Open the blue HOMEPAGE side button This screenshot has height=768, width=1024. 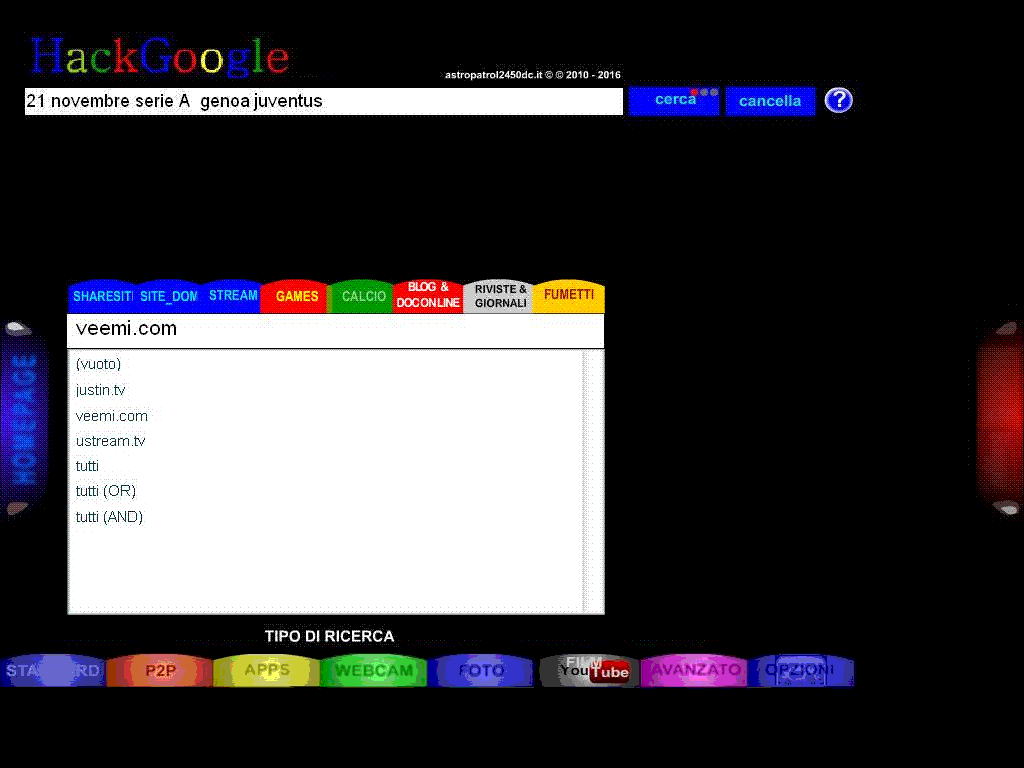point(24,419)
